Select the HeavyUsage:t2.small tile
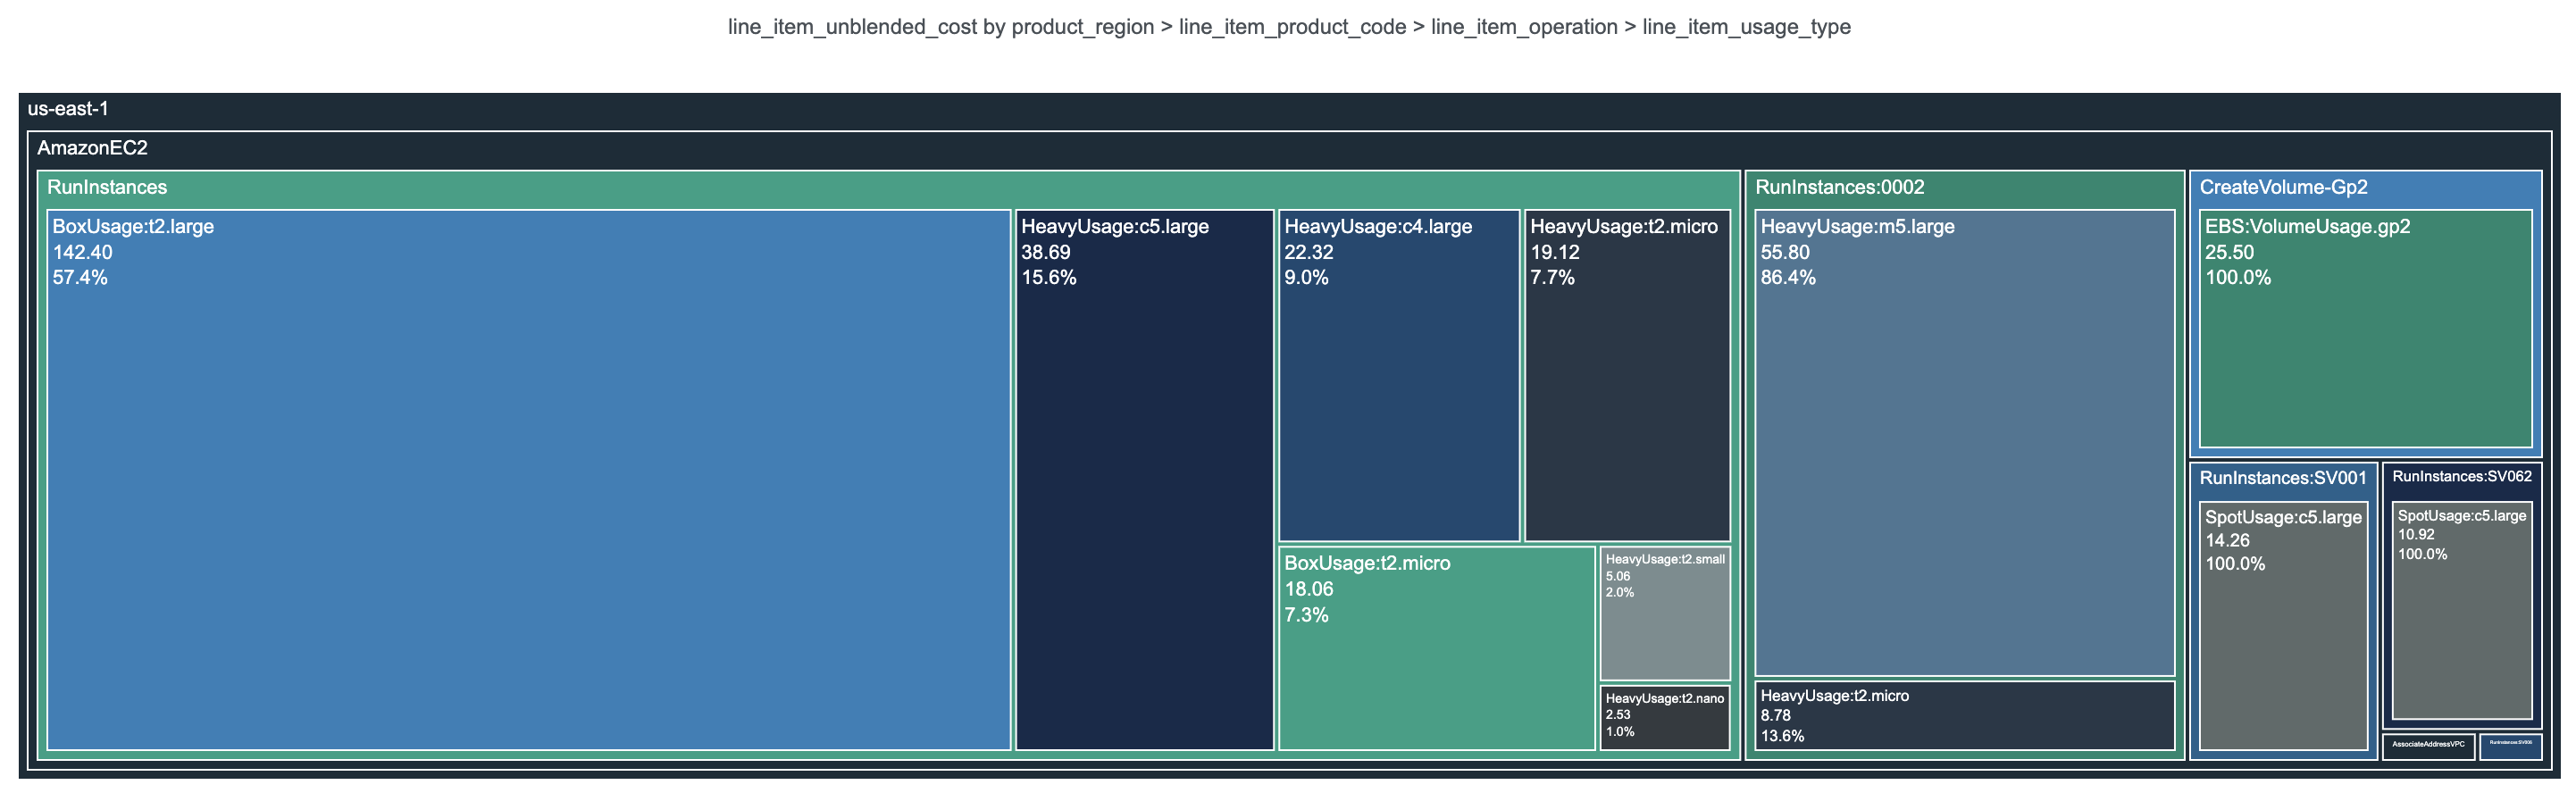 point(1664,613)
